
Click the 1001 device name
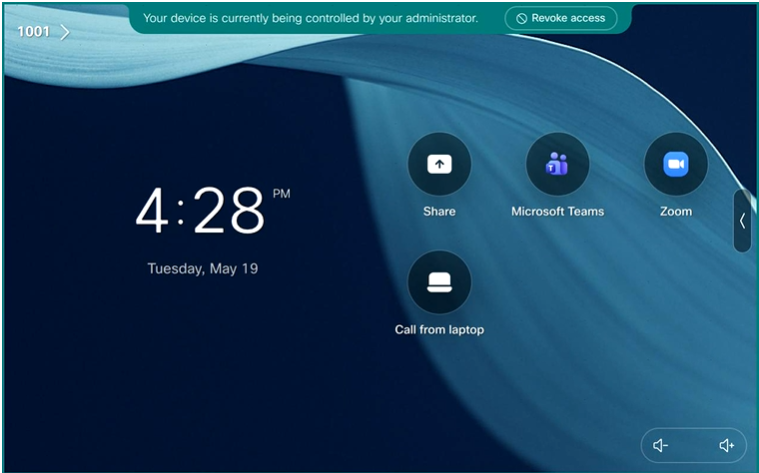(x=33, y=32)
